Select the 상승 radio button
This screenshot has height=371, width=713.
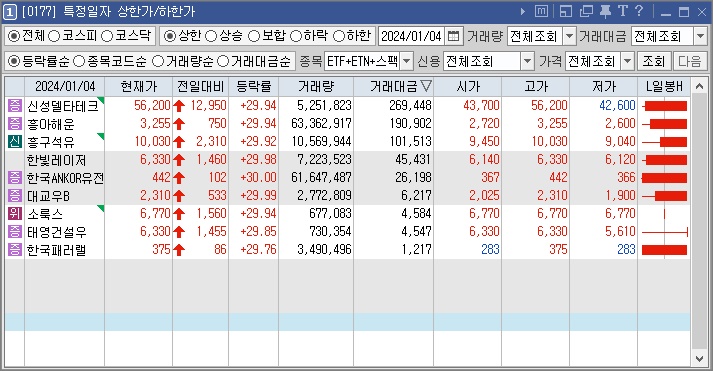(x=211, y=36)
